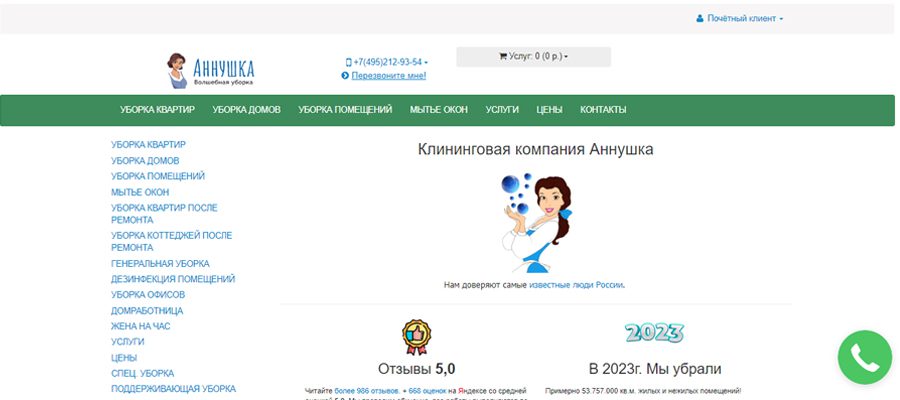The height and width of the screenshot is (400, 900).
Task: Select sidebar link ПОДДЕРЖИВАЮЩАЯ УБОРКА
Action: pyautogui.click(x=173, y=389)
